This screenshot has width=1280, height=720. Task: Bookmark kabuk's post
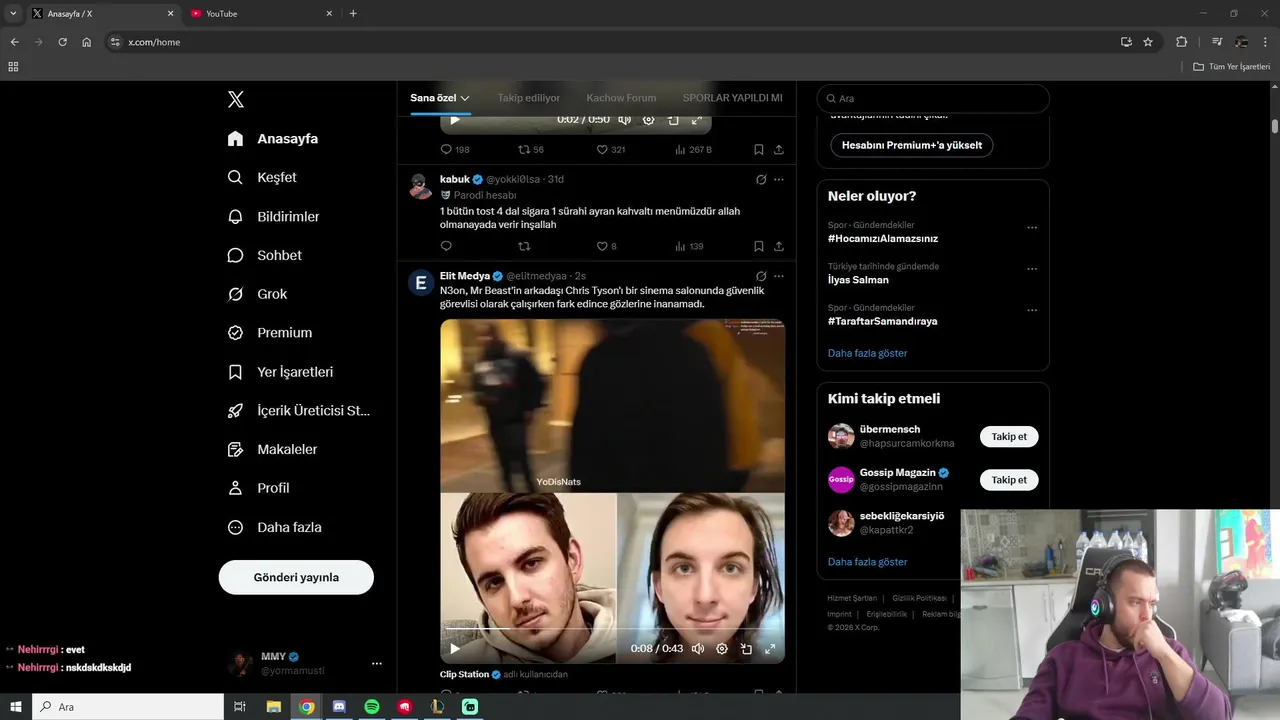click(758, 246)
